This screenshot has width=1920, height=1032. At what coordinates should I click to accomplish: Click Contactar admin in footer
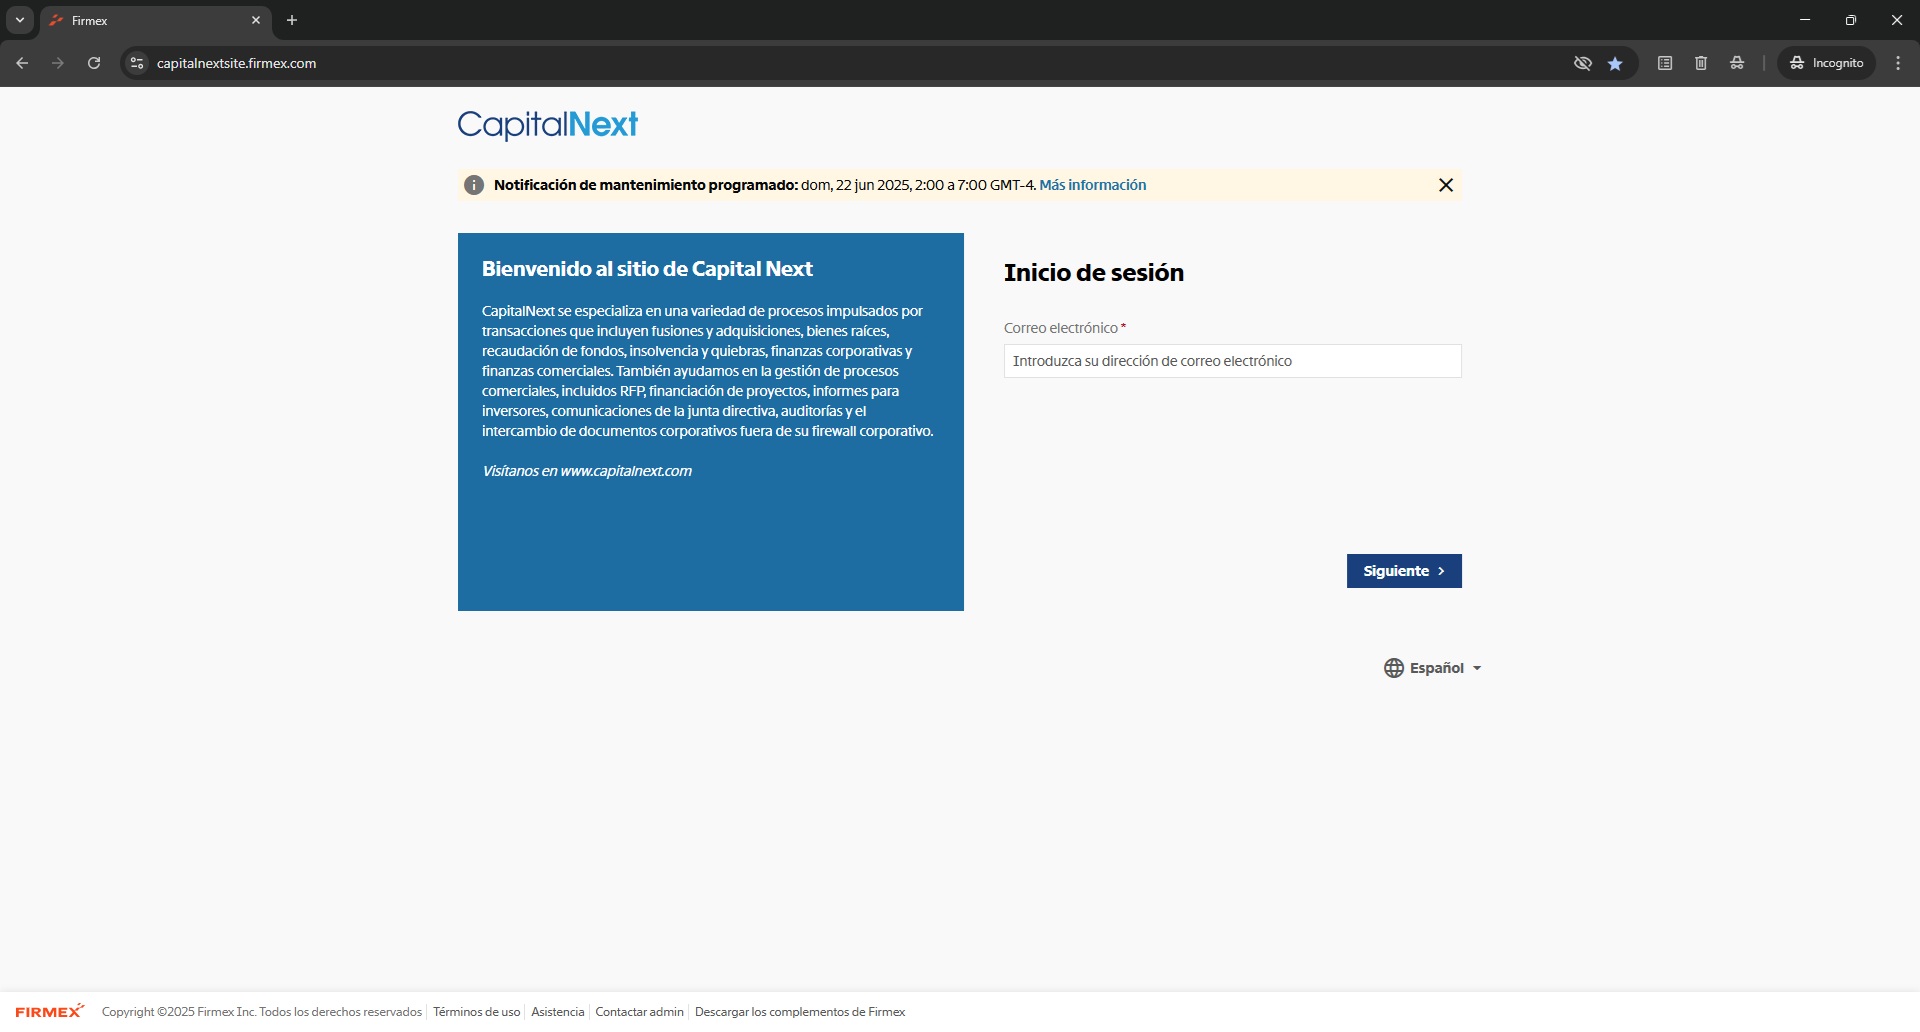pos(639,1012)
